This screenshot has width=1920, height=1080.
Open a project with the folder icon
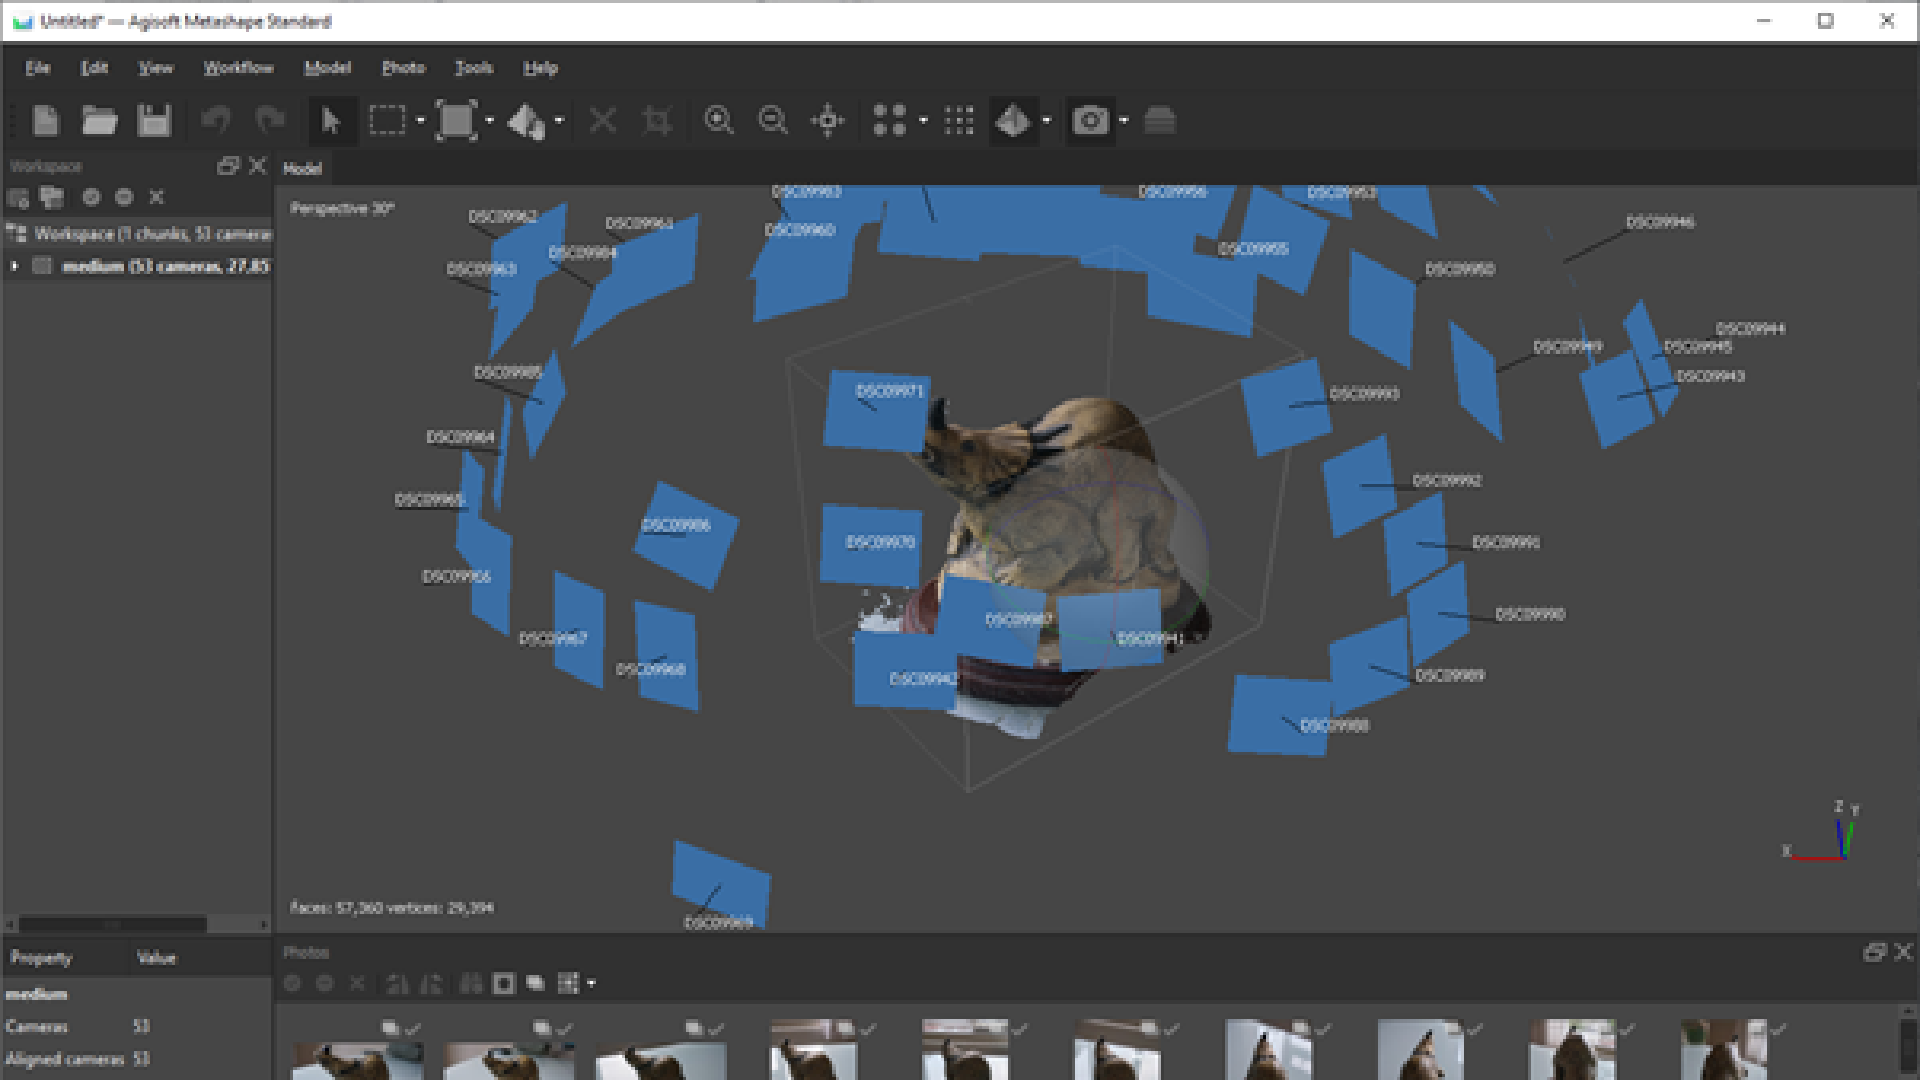pos(99,121)
